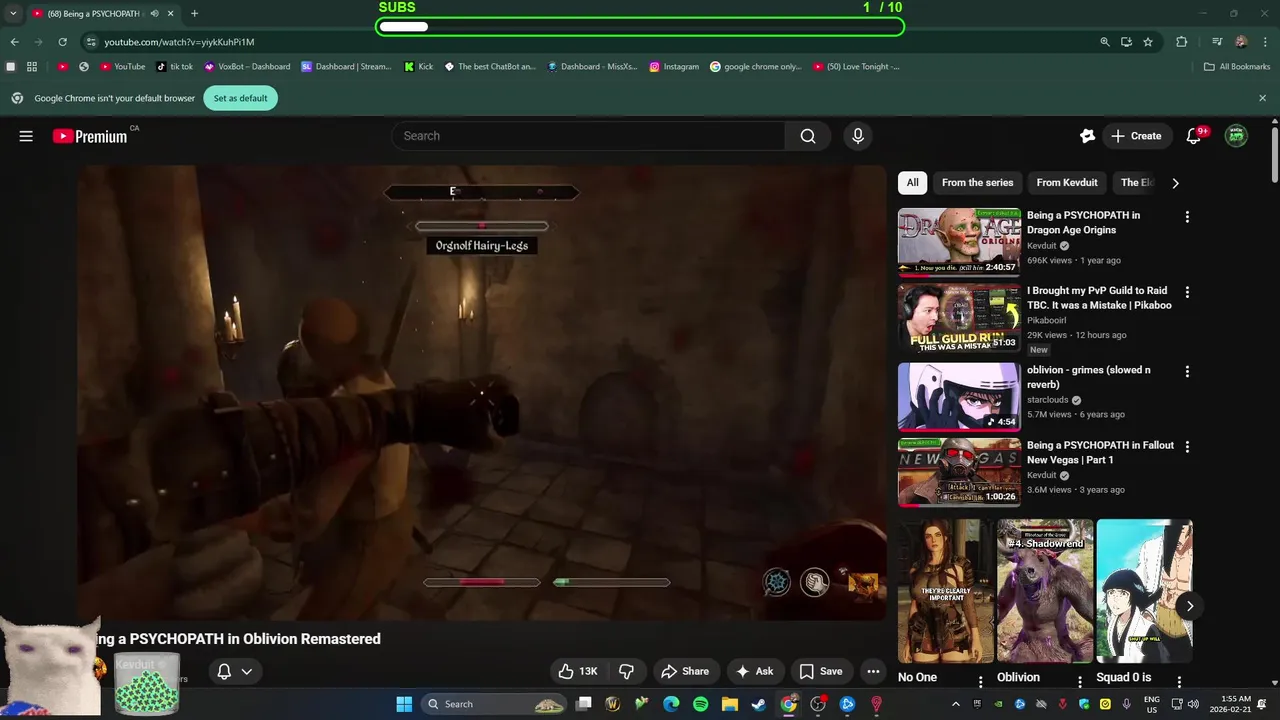This screenshot has width=1280, height=720.
Task: Click the Ask button
Action: [x=755, y=671]
